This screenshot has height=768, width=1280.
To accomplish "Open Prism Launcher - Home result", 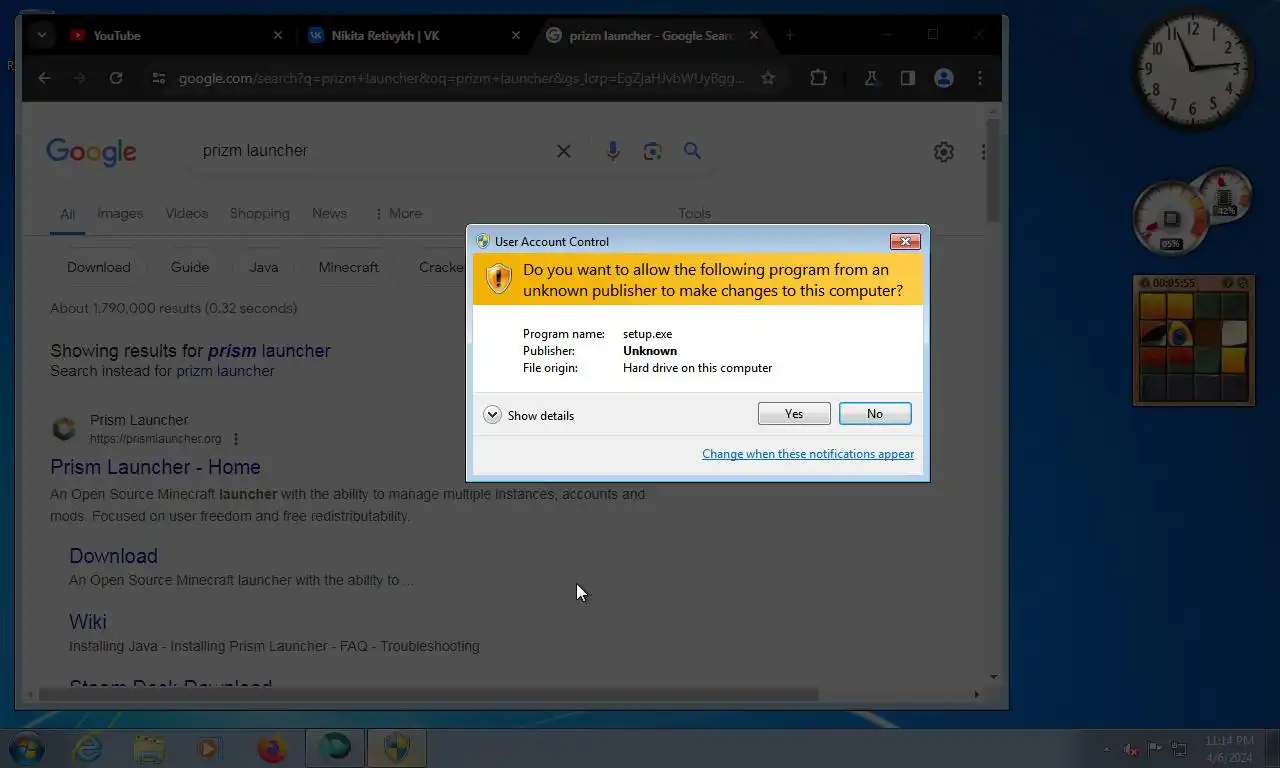I will [x=155, y=467].
